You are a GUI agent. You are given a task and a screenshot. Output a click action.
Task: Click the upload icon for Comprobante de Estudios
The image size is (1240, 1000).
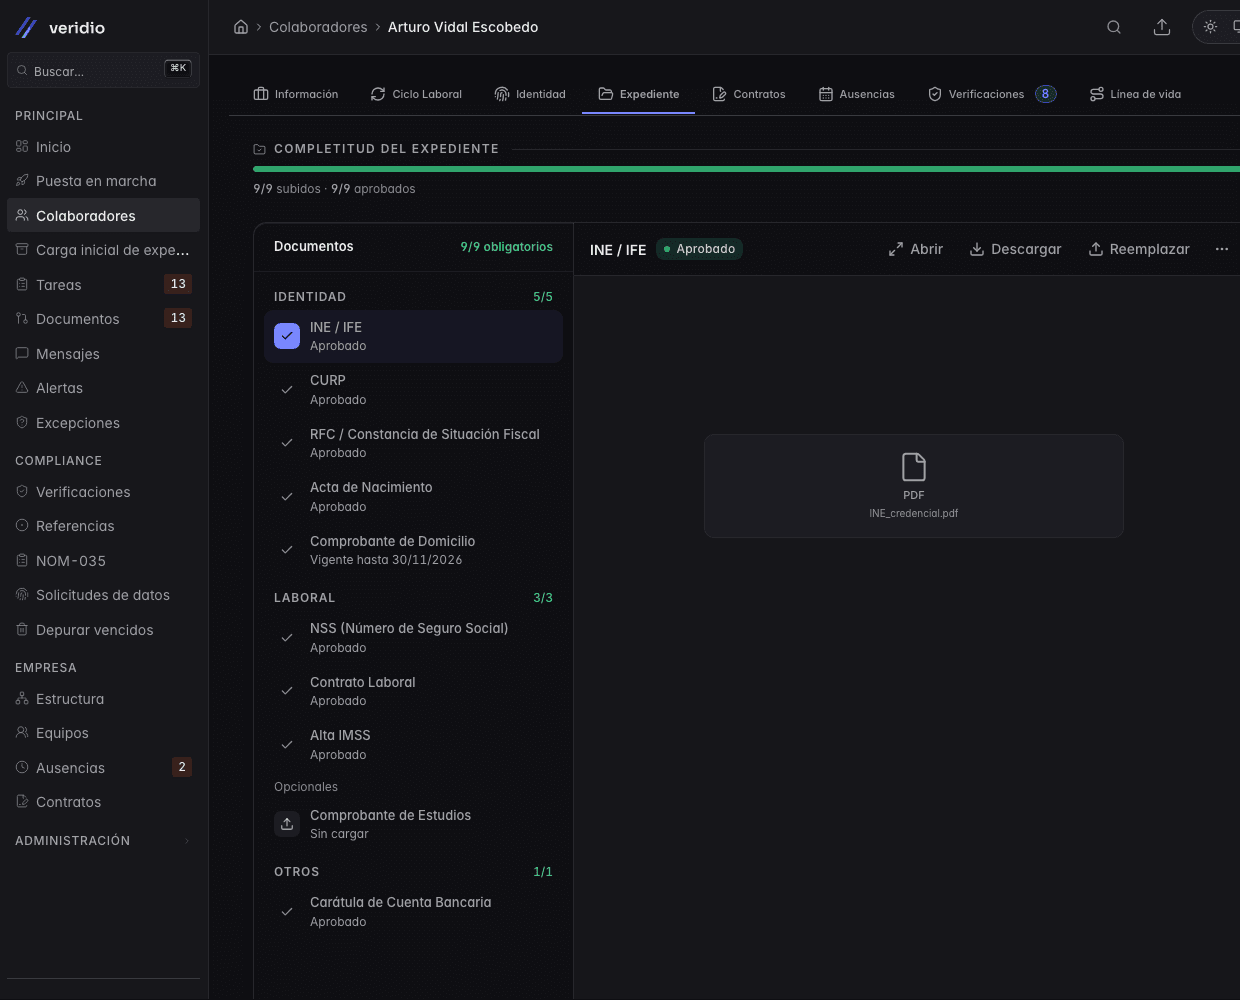point(287,824)
